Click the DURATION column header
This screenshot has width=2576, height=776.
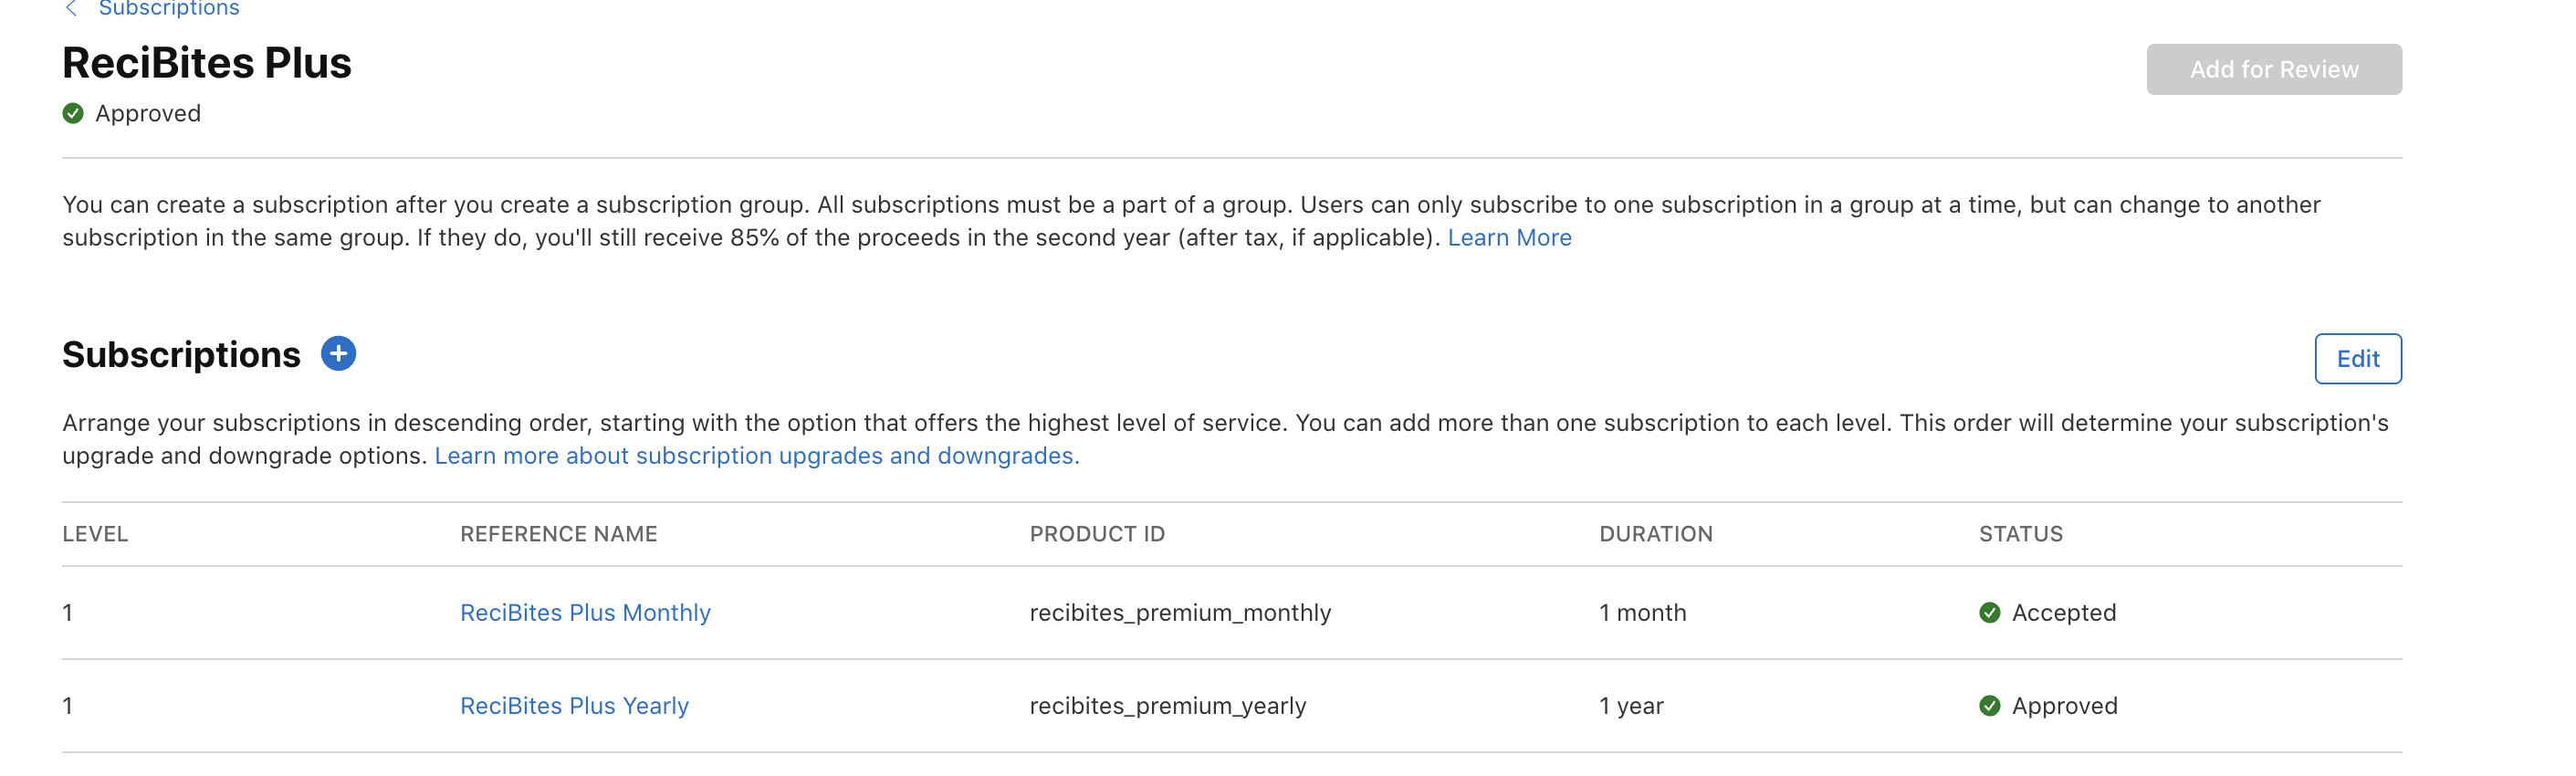tap(1655, 535)
